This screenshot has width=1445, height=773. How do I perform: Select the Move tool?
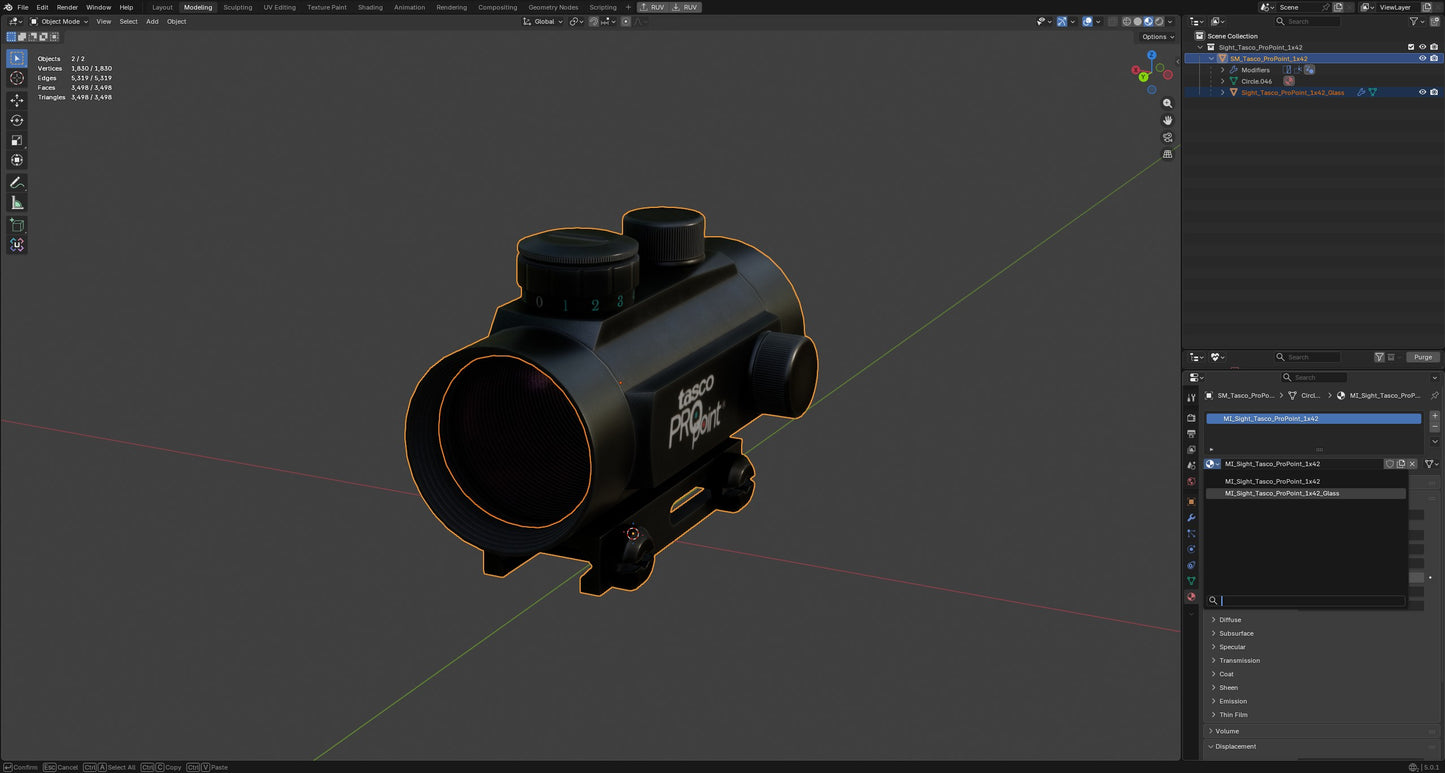click(17, 100)
